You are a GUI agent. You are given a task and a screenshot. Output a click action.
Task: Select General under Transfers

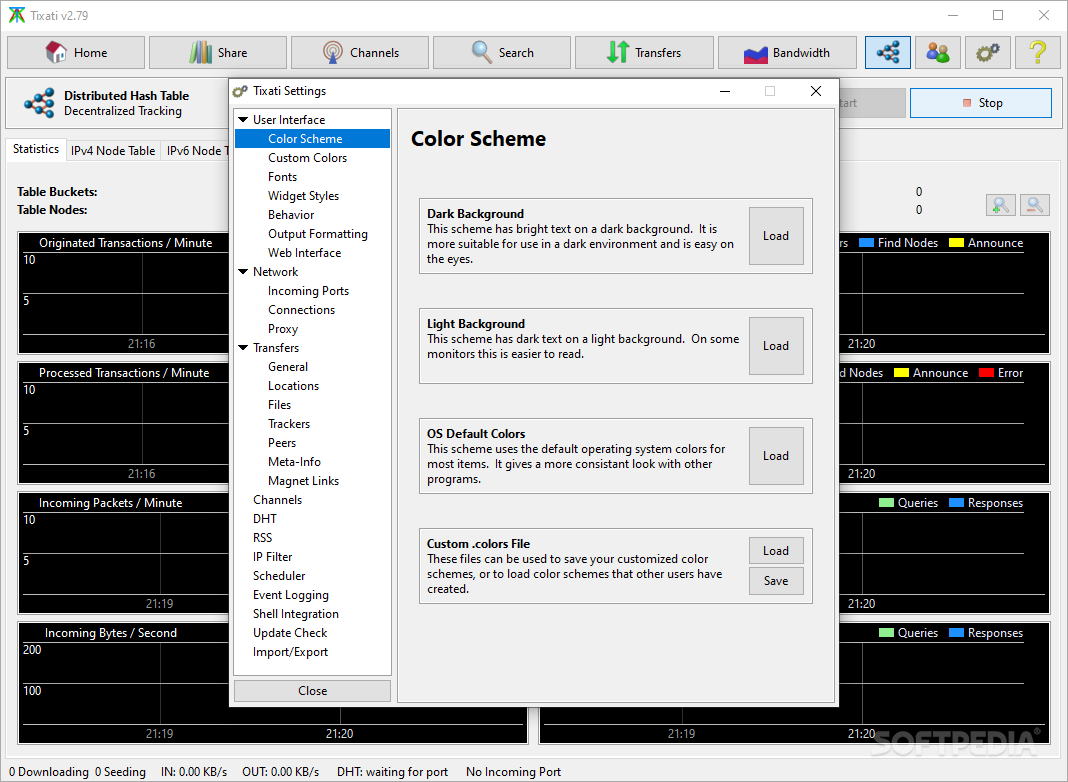[287, 366]
